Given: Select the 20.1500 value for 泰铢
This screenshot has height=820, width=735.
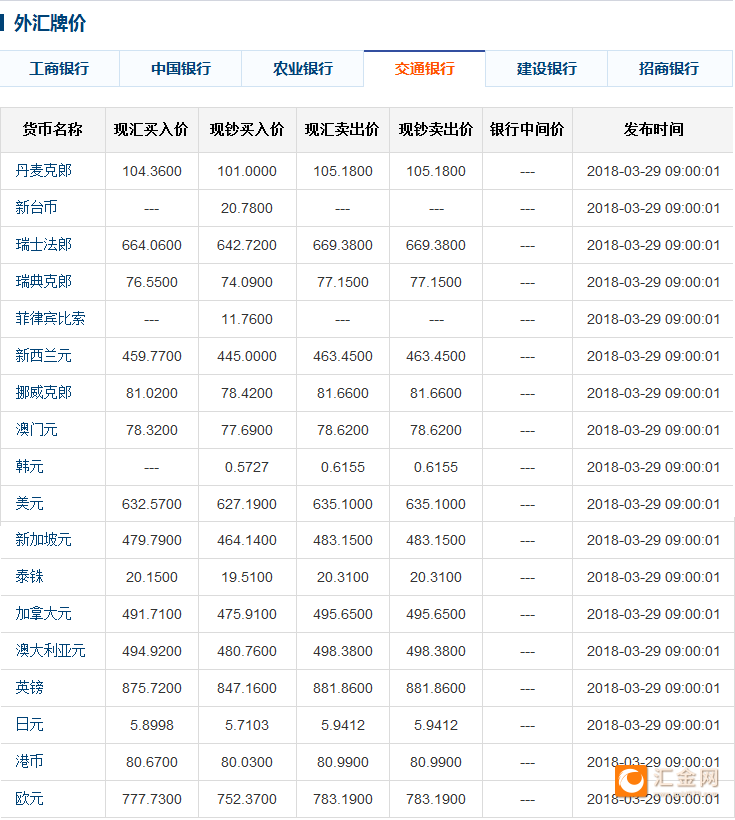Looking at the screenshot, I should [152, 577].
